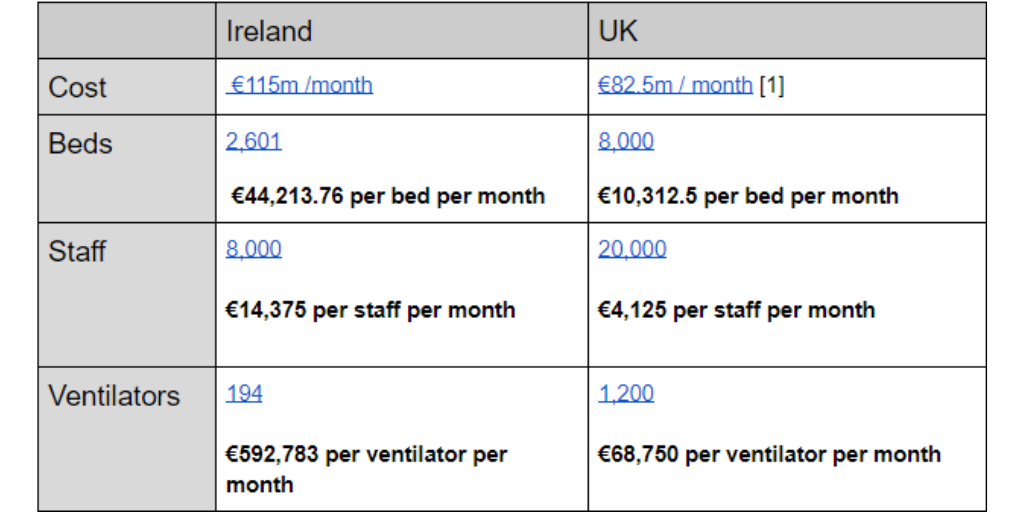This screenshot has width=1024, height=512.
Task: Click the 20,000 staff link
Action: 632,249
